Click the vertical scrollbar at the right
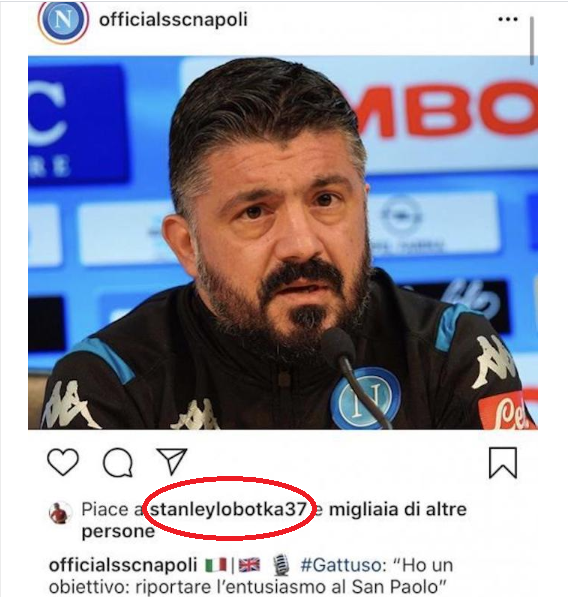The width and height of the screenshot is (568, 597). 532,41
